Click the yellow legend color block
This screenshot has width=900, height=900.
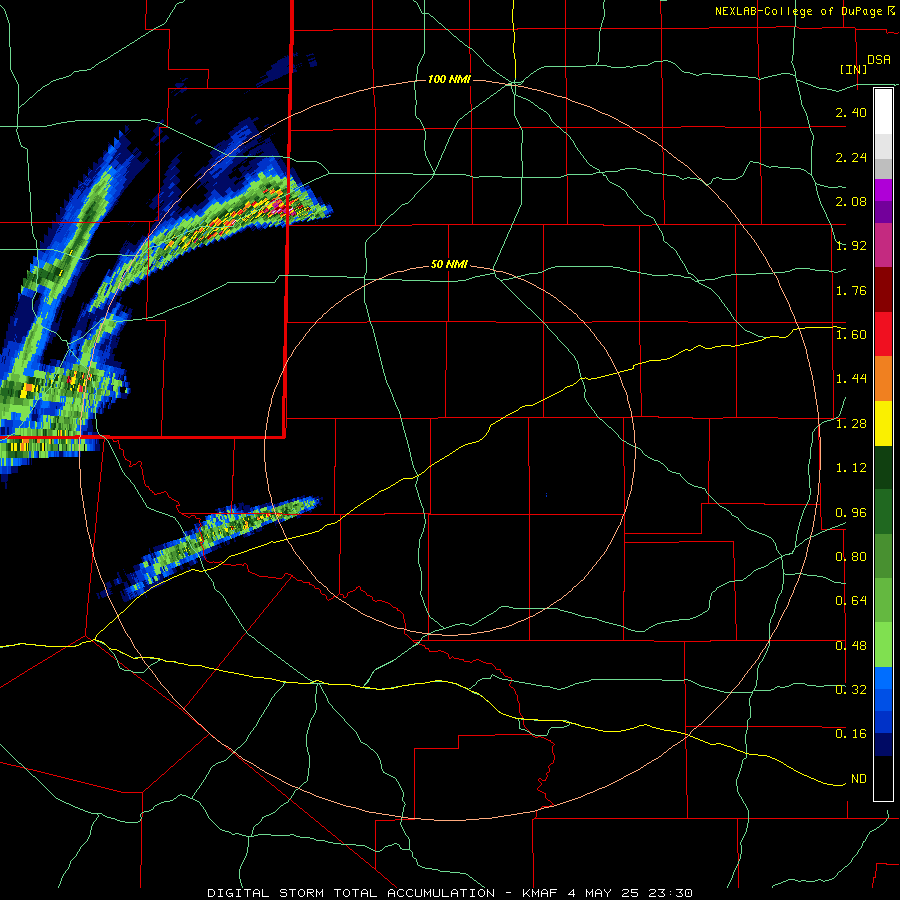pyautogui.click(x=883, y=423)
